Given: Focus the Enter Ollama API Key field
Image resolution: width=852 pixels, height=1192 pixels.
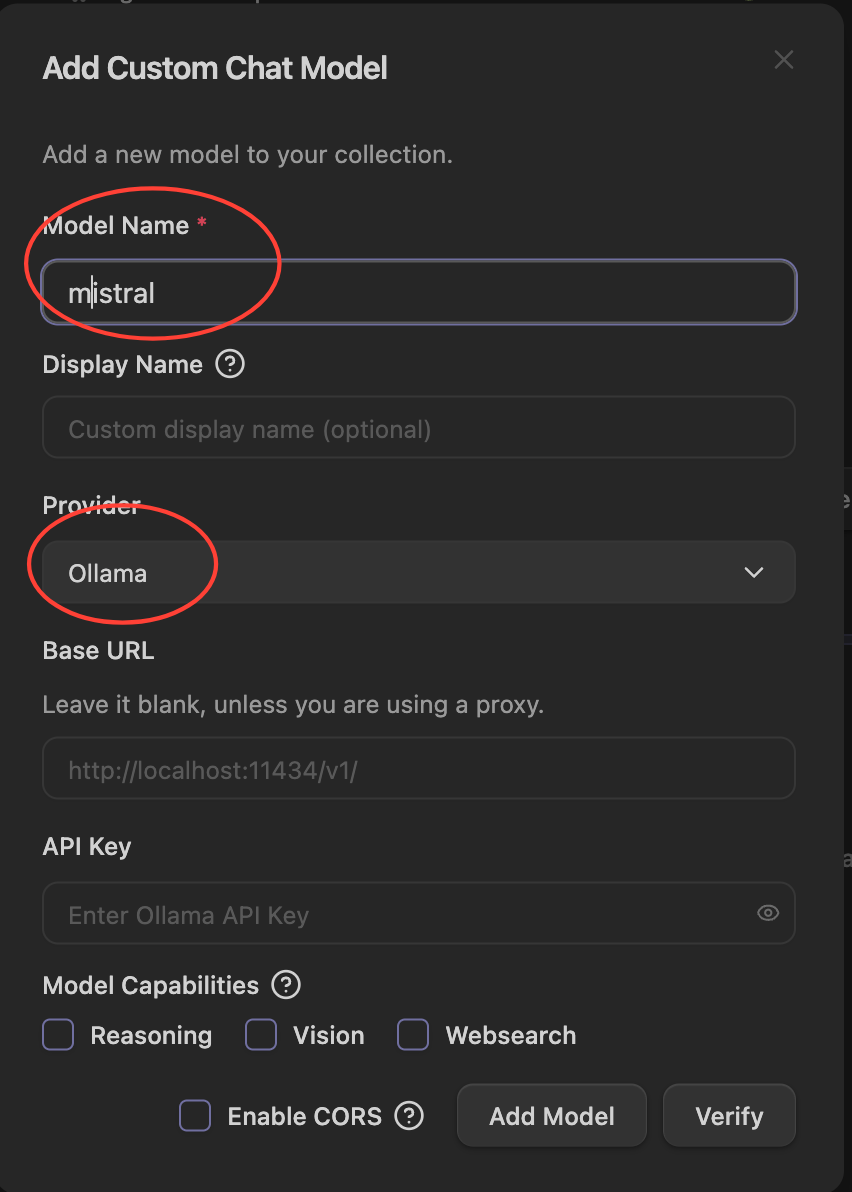Looking at the screenshot, I should 400,913.
